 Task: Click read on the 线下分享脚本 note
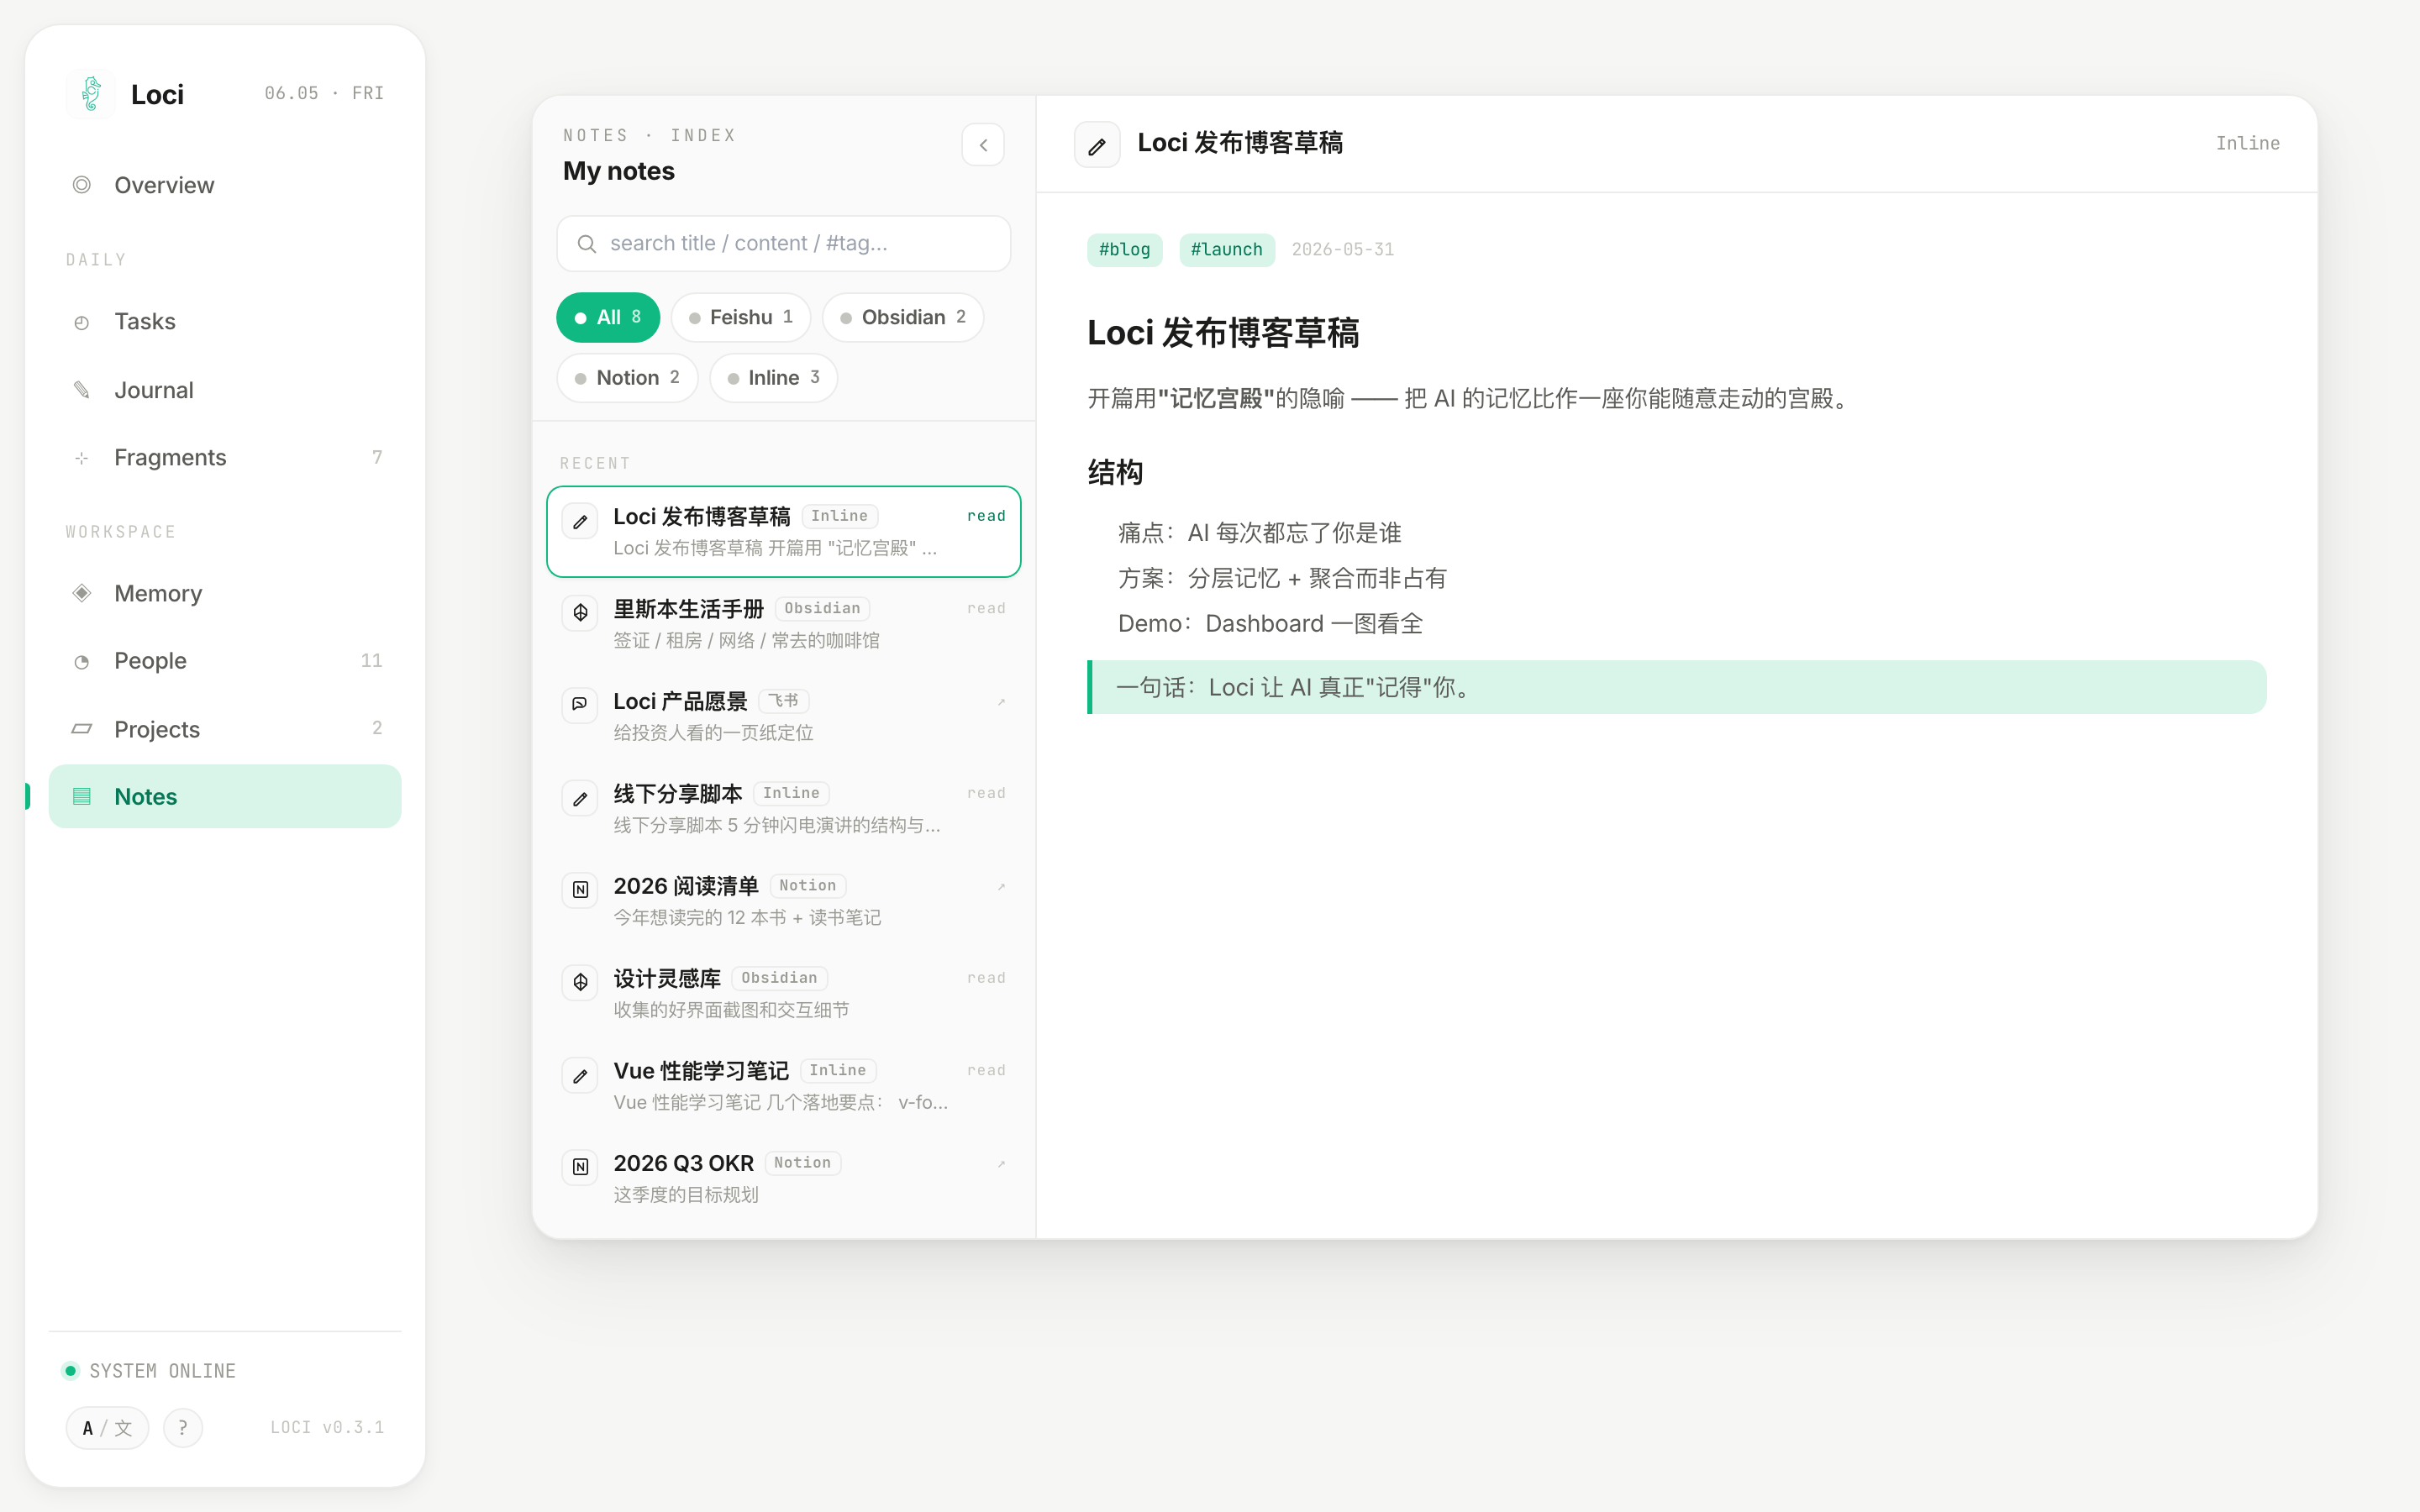click(986, 794)
